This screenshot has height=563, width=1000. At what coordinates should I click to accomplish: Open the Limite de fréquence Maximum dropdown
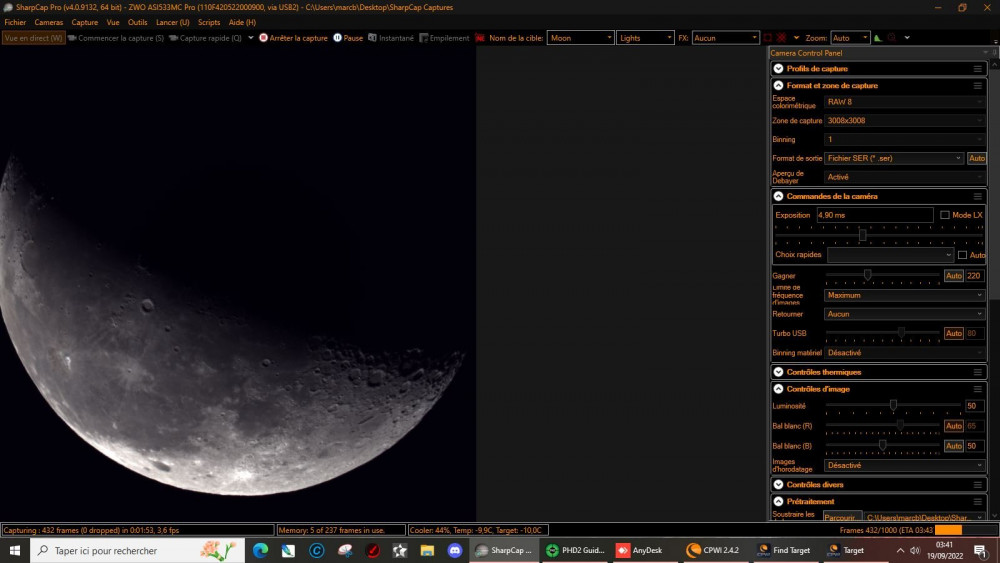pos(904,295)
